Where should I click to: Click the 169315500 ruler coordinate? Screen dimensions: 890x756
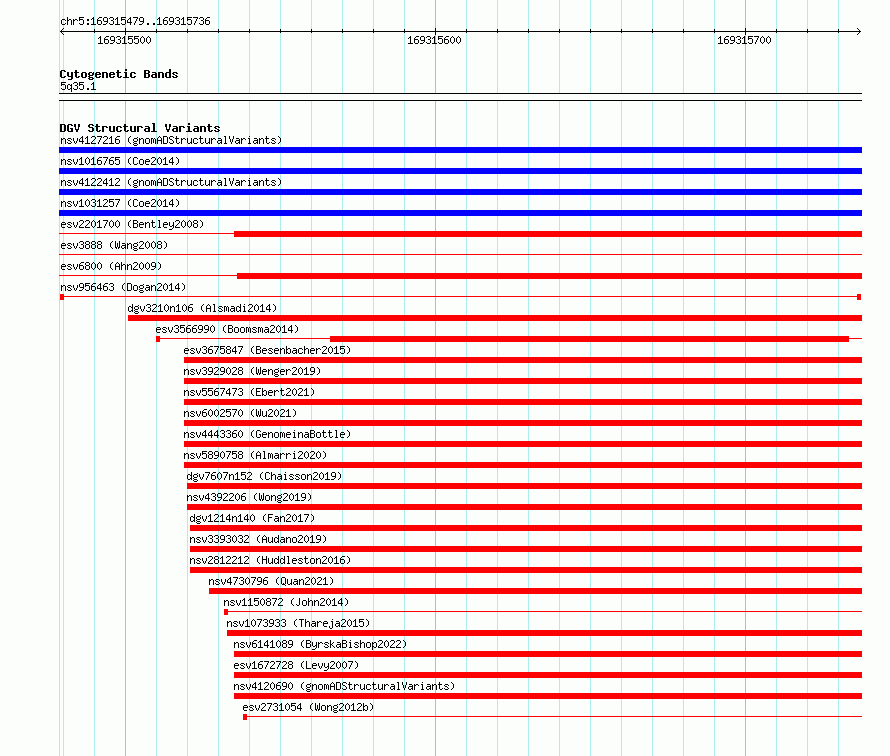pos(124,40)
